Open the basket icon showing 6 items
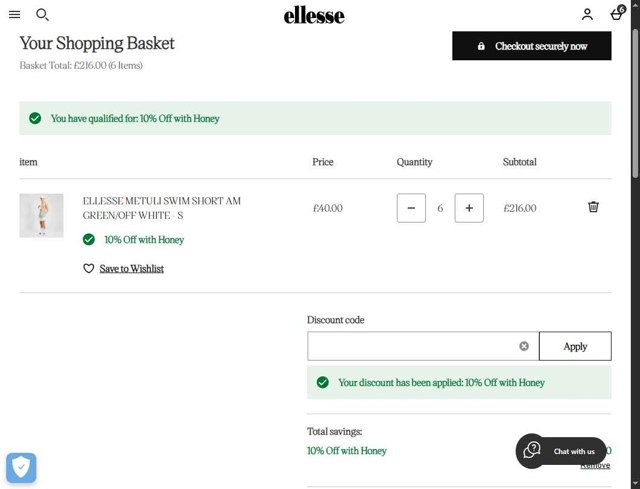The height and width of the screenshot is (489, 640). [x=617, y=13]
